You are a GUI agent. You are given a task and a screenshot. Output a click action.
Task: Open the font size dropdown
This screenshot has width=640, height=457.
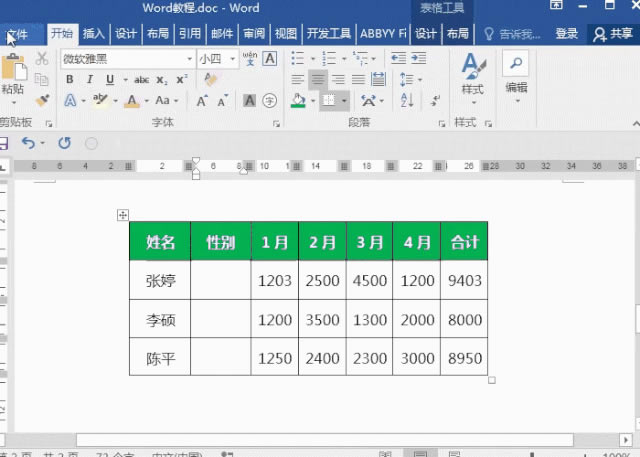232,59
